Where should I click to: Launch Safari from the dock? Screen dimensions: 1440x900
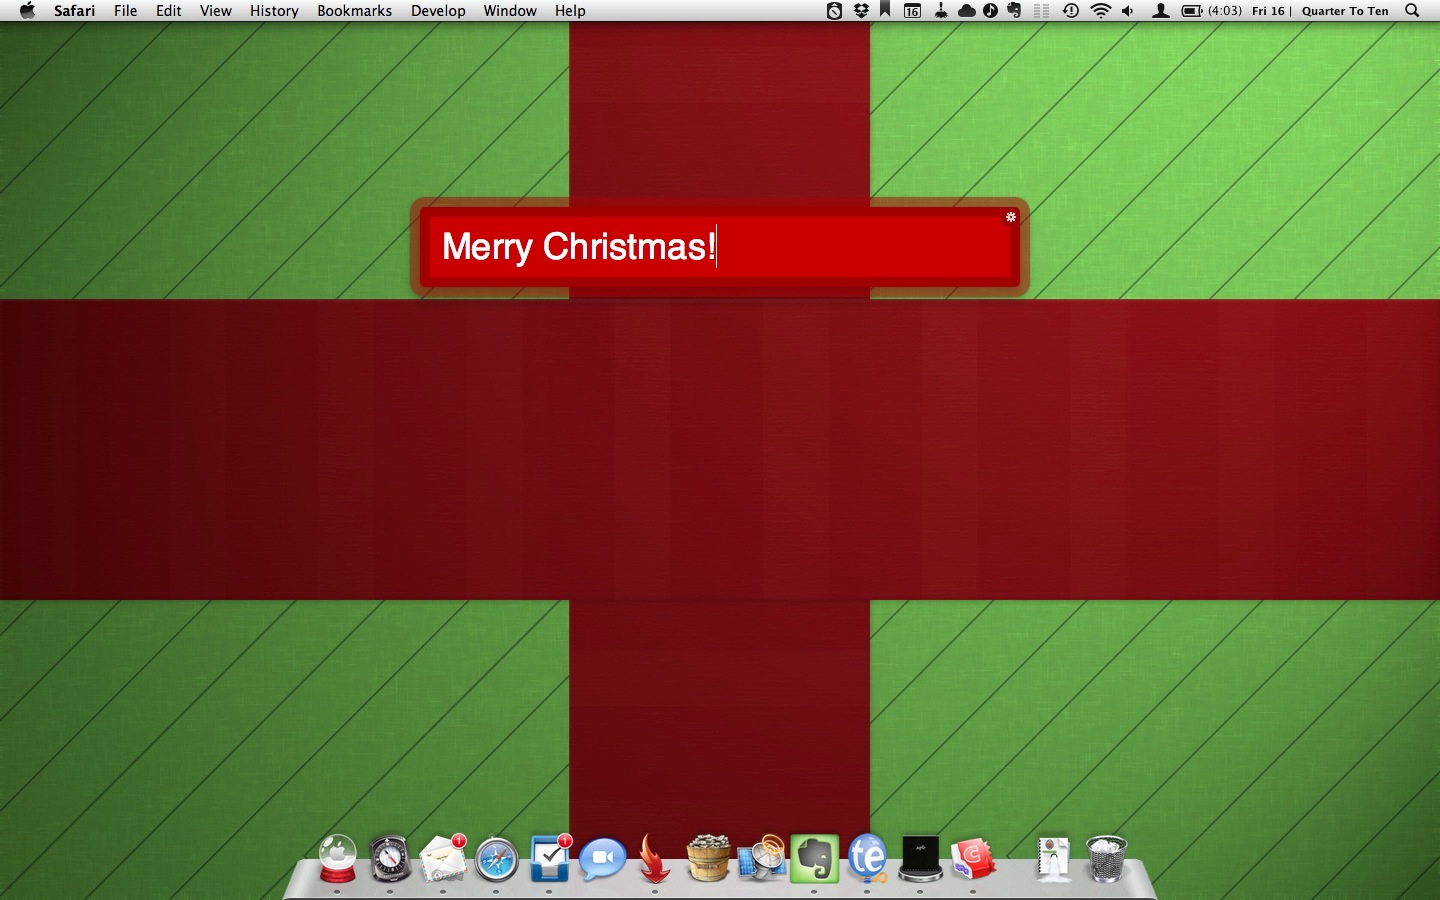pyautogui.click(x=496, y=860)
